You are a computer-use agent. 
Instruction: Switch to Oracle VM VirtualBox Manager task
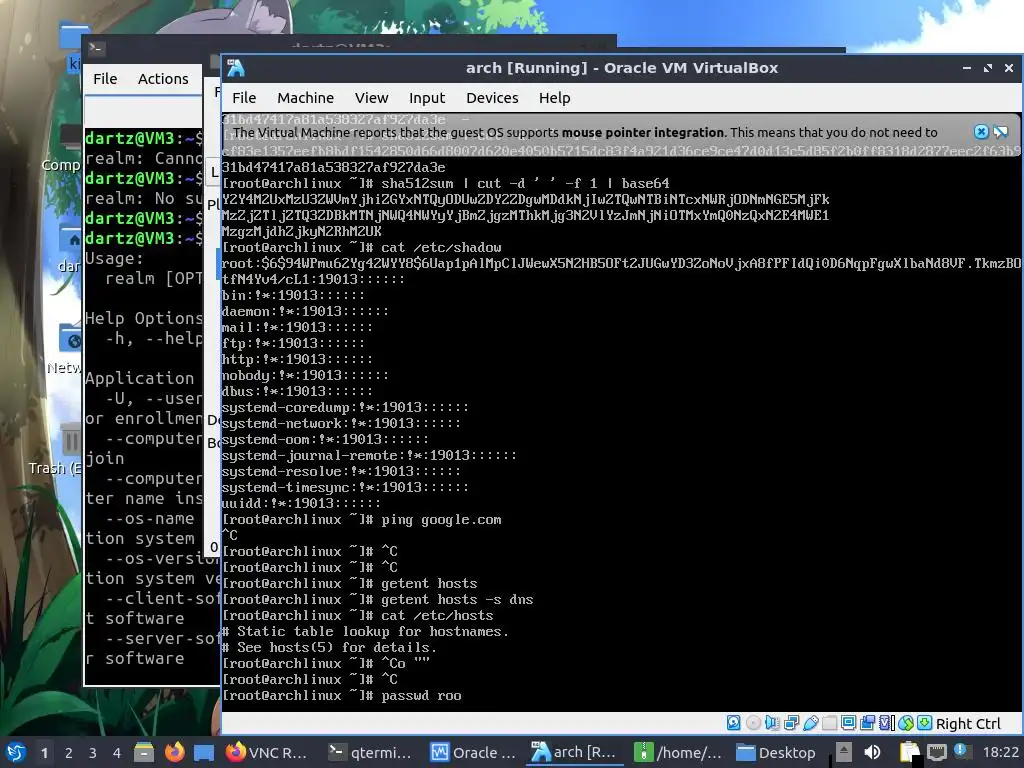click(x=473, y=752)
